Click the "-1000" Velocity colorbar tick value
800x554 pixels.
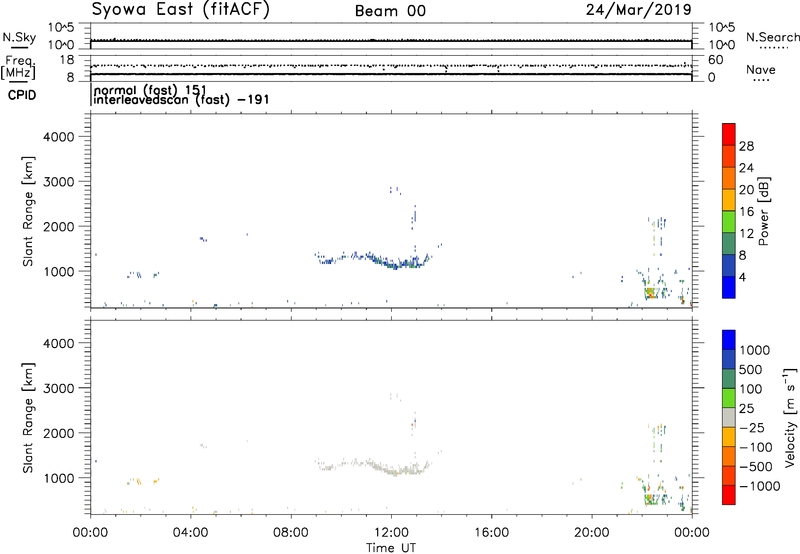click(x=760, y=486)
